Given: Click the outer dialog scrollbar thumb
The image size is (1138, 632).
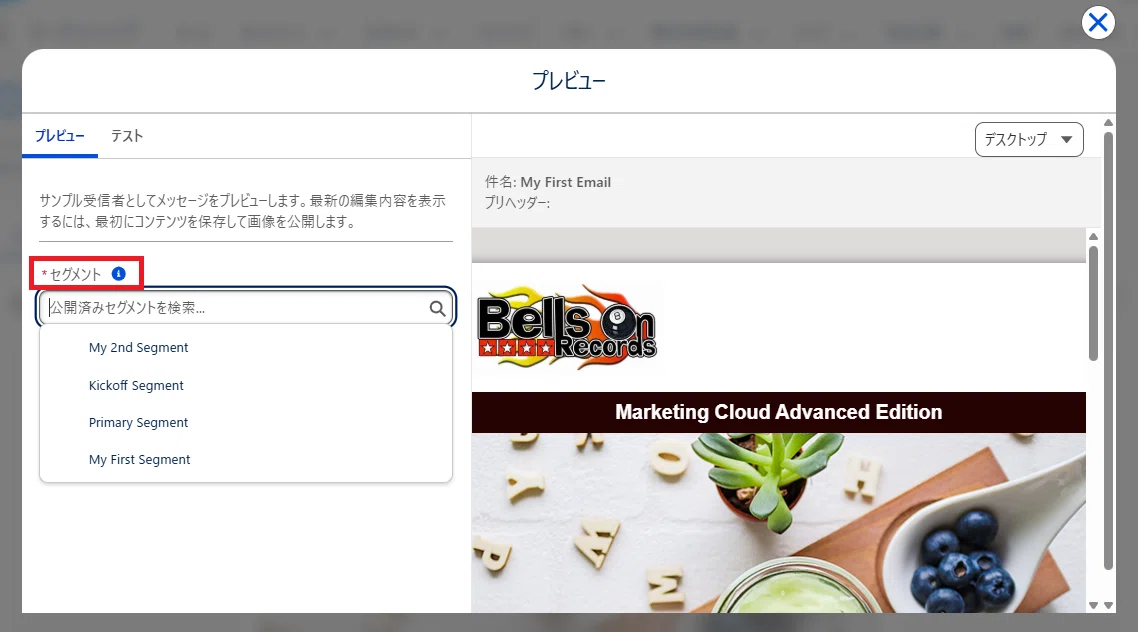Looking at the screenshot, I should [1108, 350].
